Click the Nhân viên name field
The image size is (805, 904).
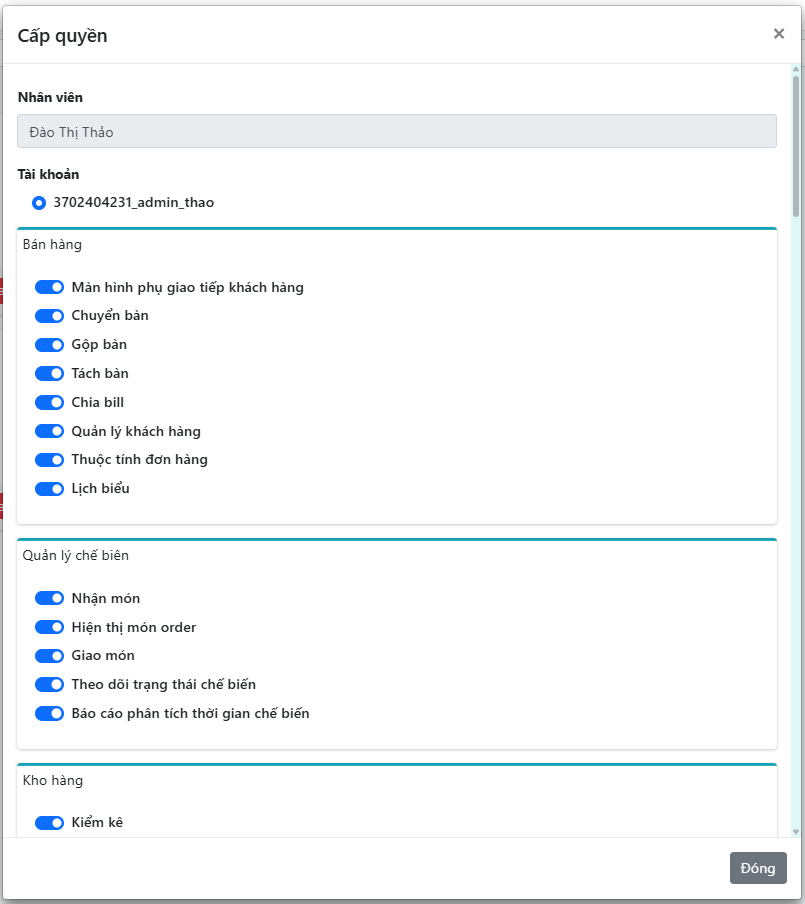point(396,132)
